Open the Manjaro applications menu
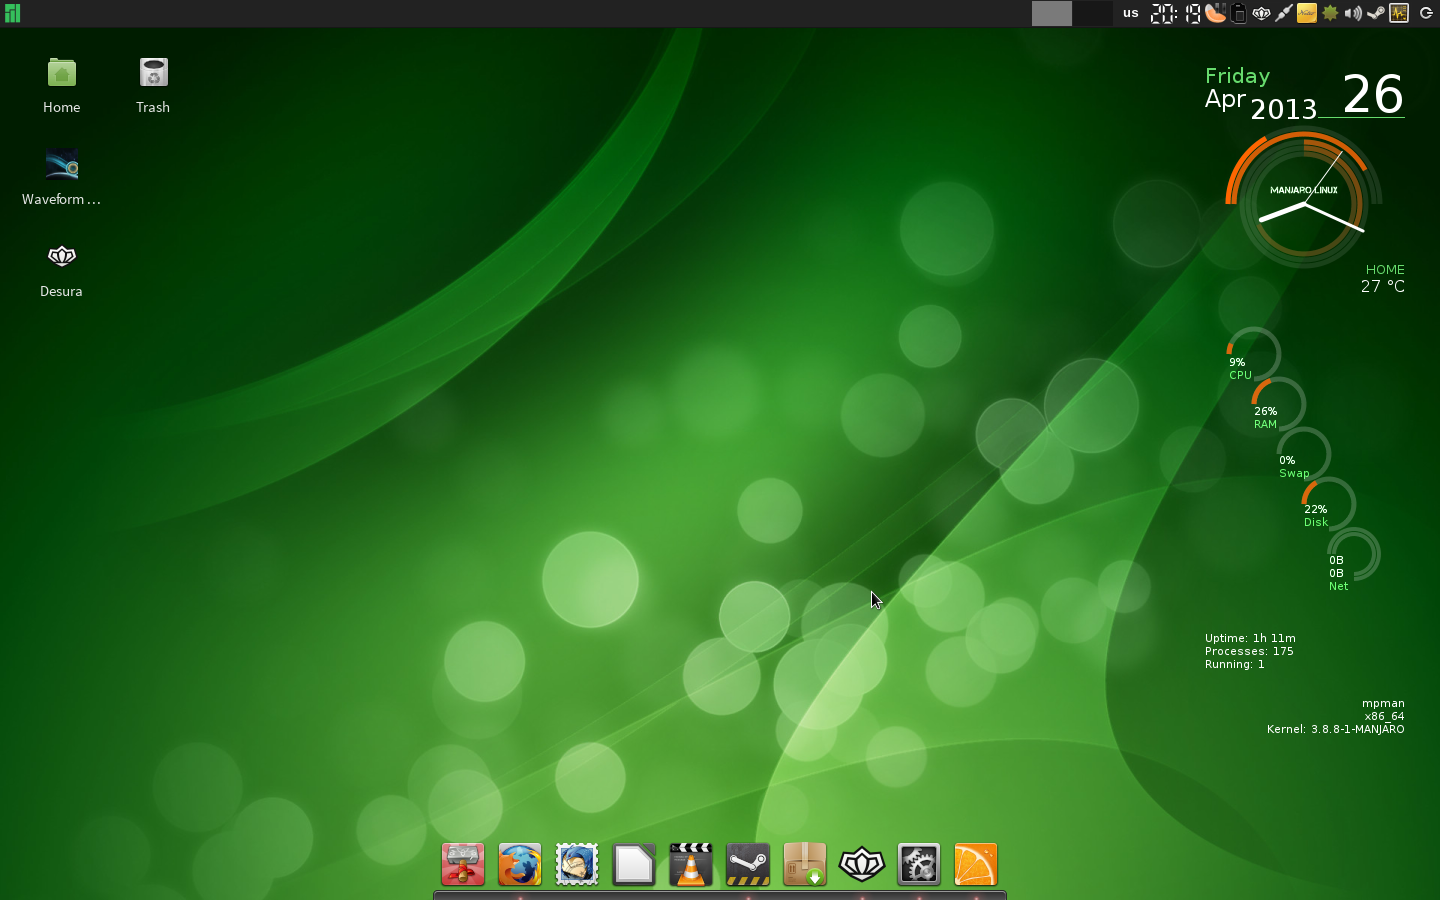This screenshot has height=900, width=1440. tap(12, 13)
